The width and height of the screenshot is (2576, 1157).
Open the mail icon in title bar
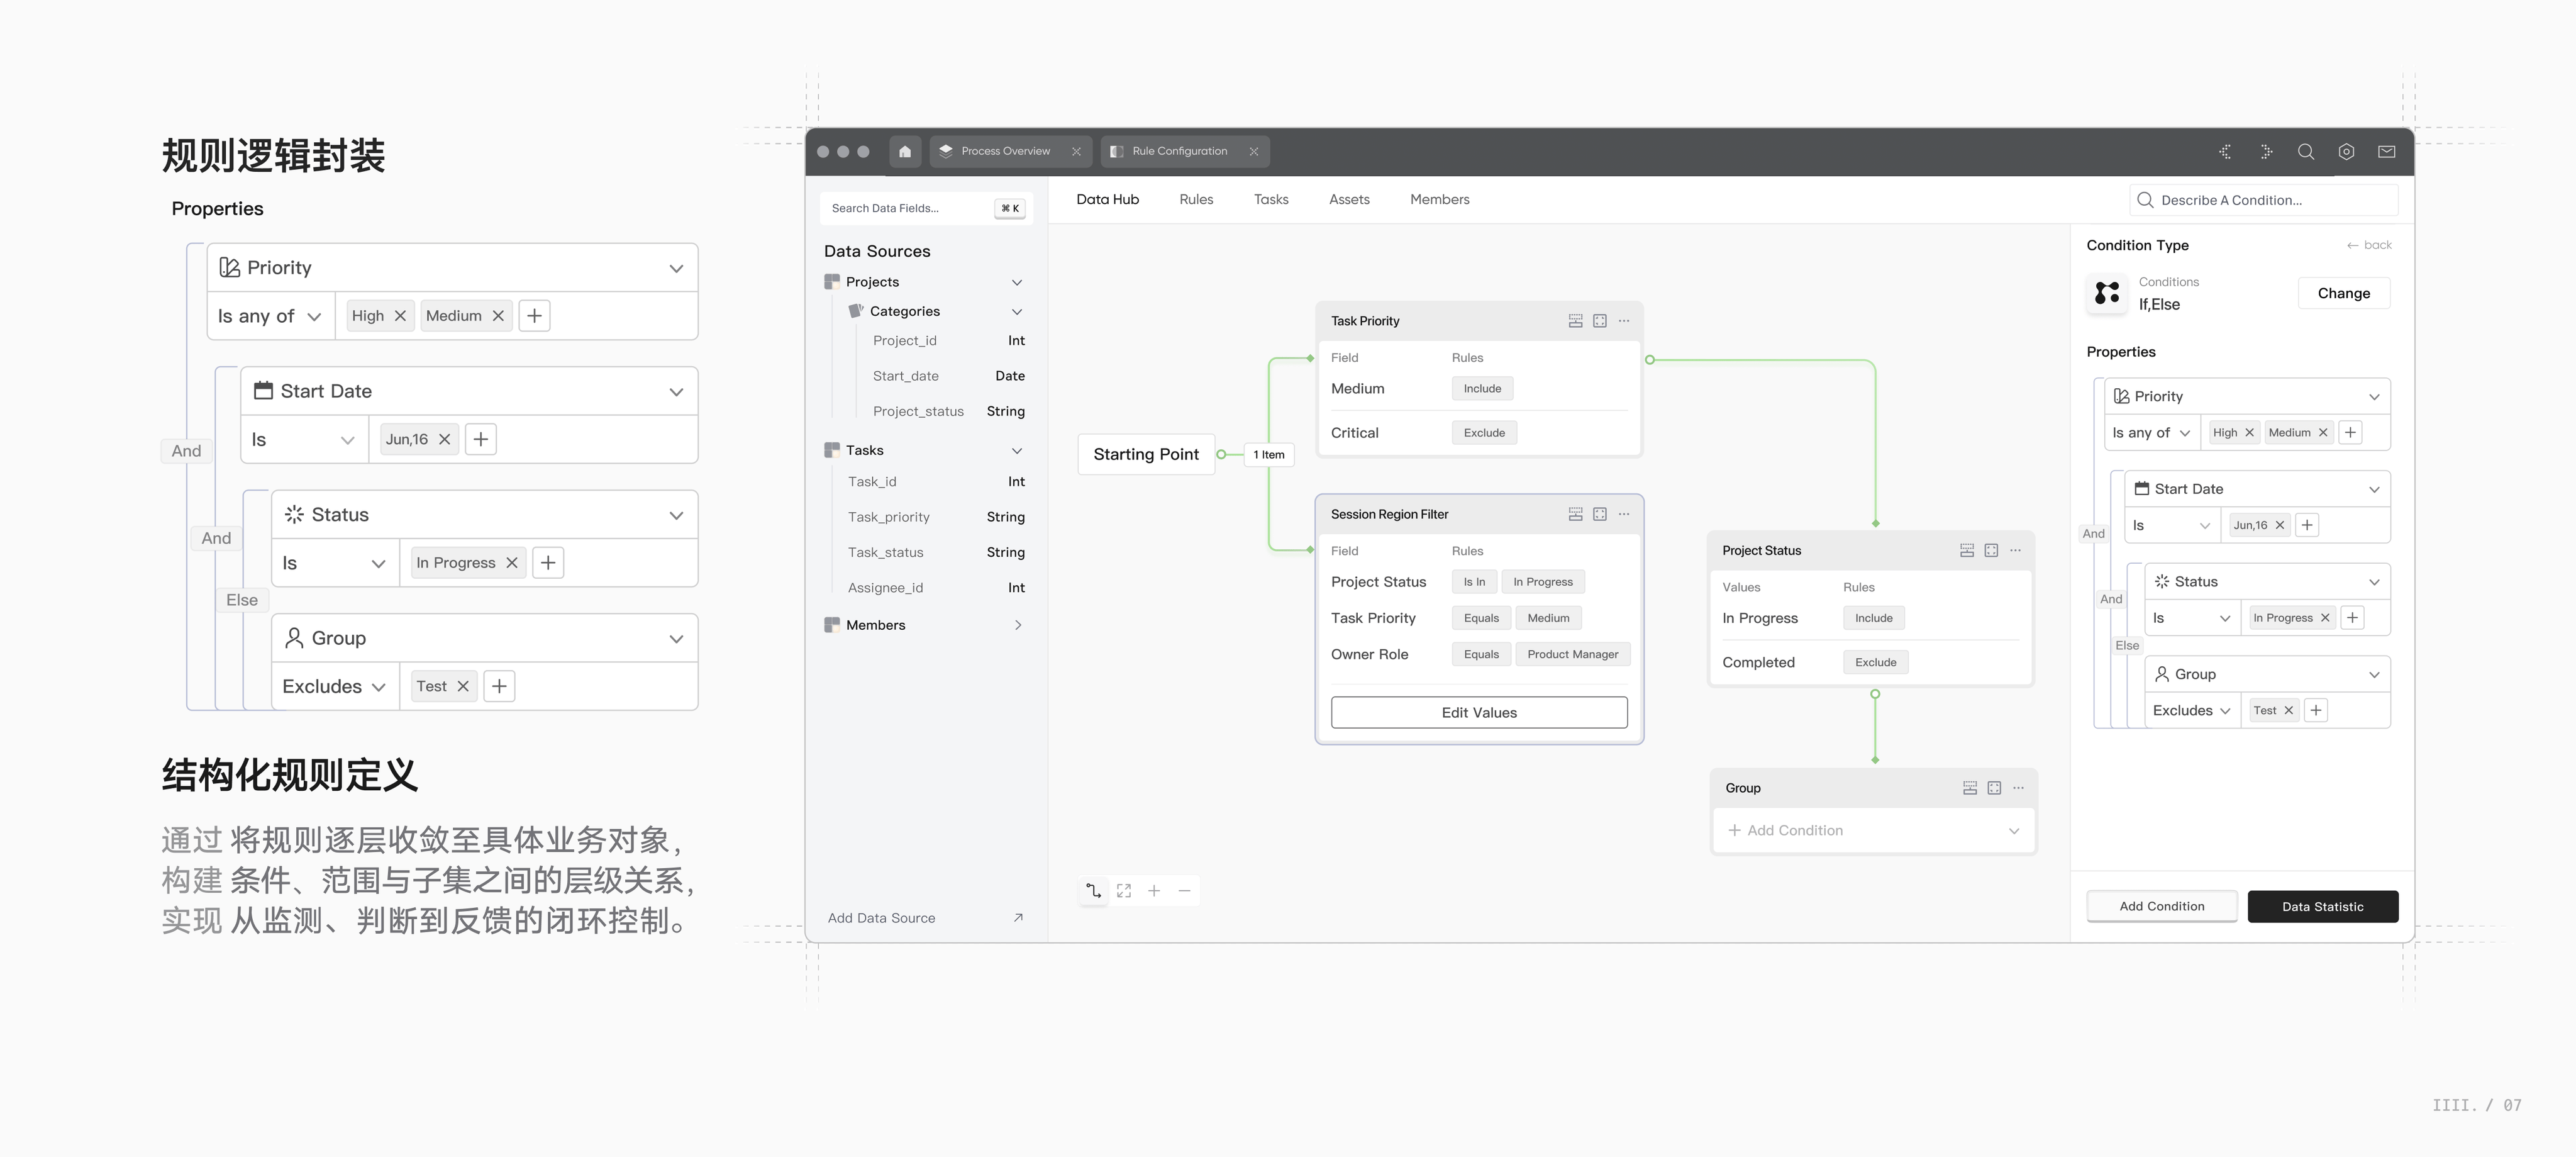(2386, 152)
